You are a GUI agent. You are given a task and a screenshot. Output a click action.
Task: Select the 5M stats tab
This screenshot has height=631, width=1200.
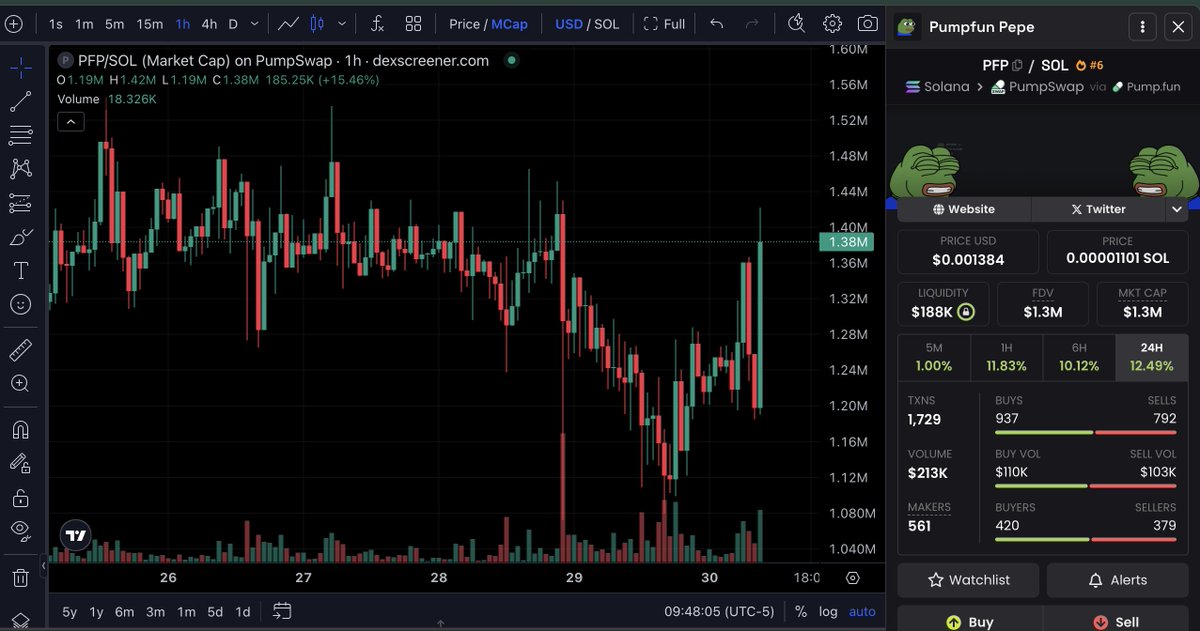click(934, 357)
